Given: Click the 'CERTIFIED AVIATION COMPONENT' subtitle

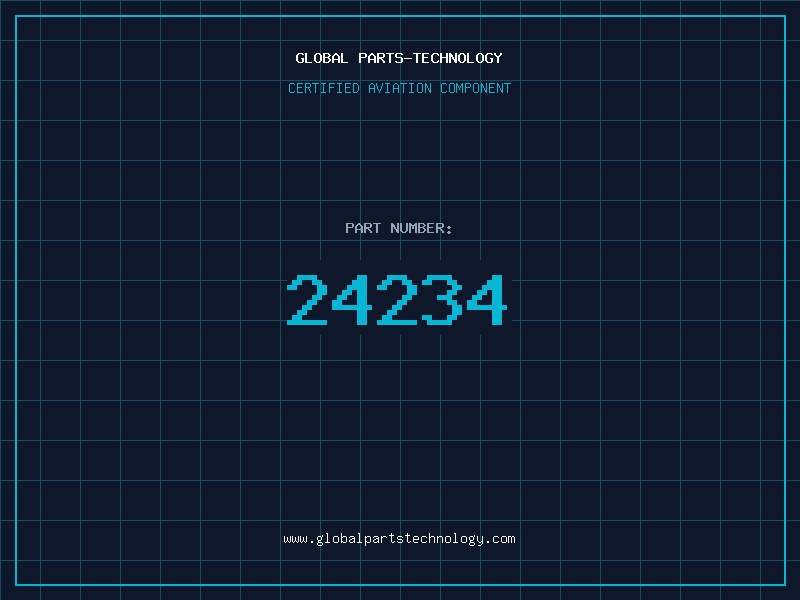Looking at the screenshot, I should pyautogui.click(x=399, y=88).
